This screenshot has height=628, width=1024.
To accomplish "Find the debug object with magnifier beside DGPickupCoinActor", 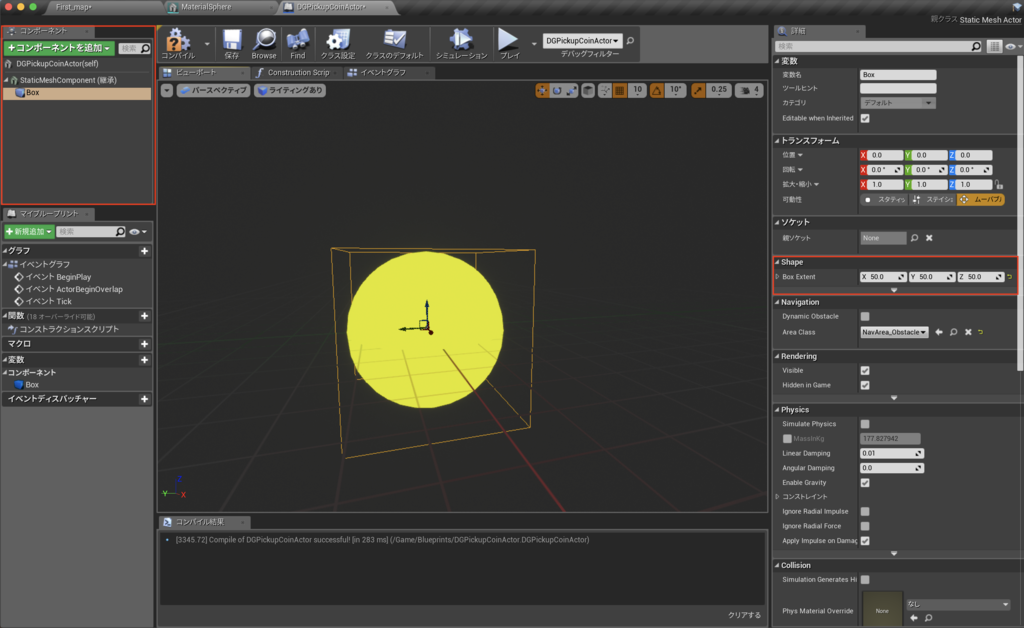I will click(630, 40).
